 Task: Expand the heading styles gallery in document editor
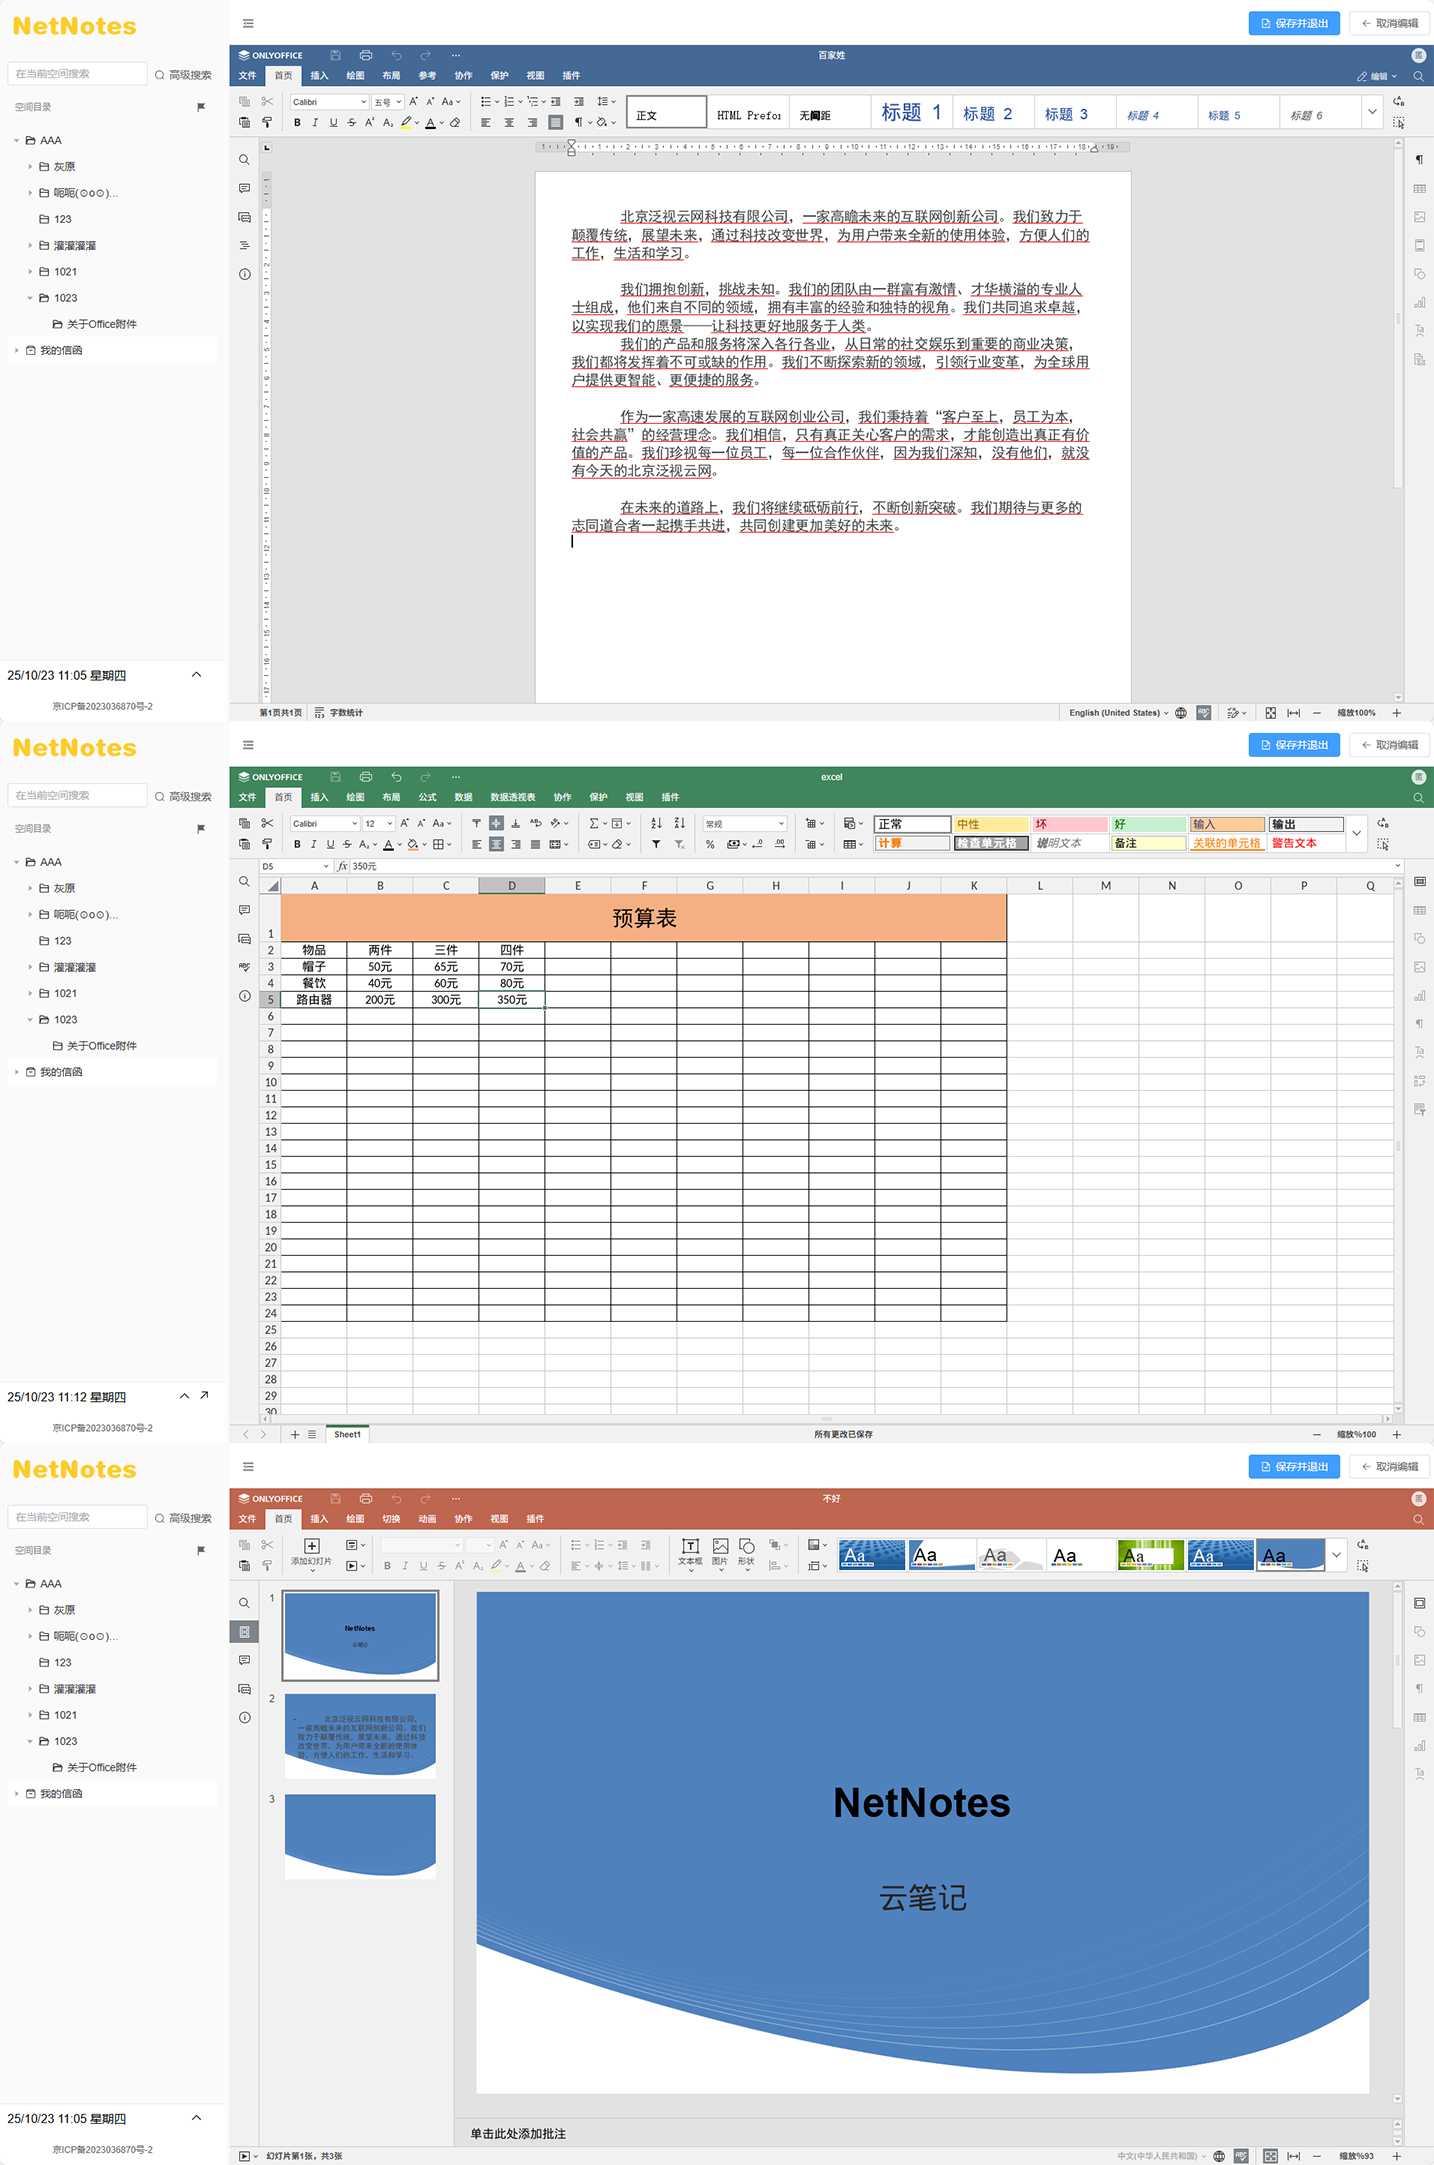click(1372, 113)
